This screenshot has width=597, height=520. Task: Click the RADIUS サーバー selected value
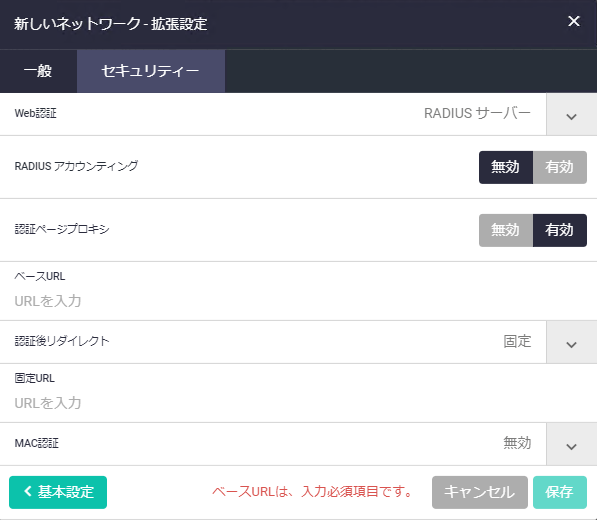(477, 113)
